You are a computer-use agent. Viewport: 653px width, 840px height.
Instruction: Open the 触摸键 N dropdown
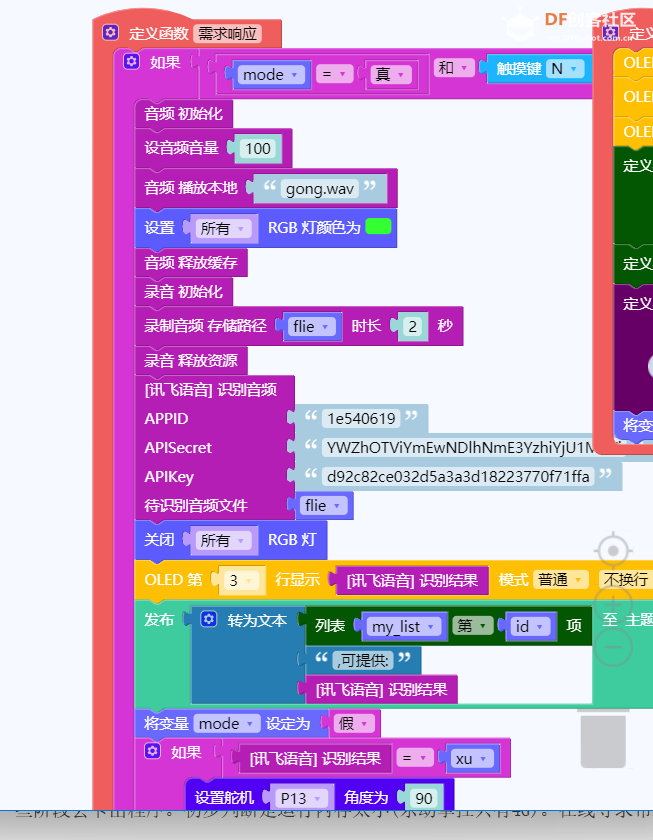point(566,69)
